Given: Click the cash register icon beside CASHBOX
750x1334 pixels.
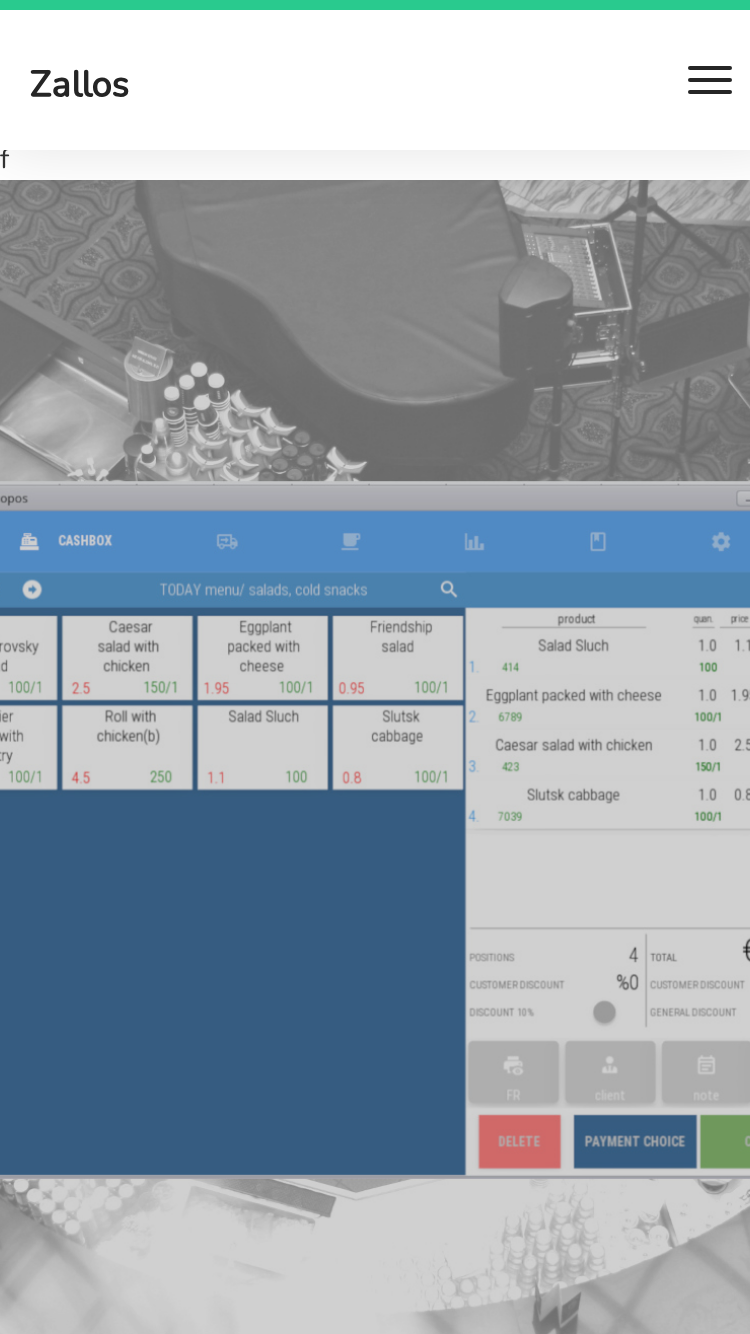Looking at the screenshot, I should [x=29, y=541].
